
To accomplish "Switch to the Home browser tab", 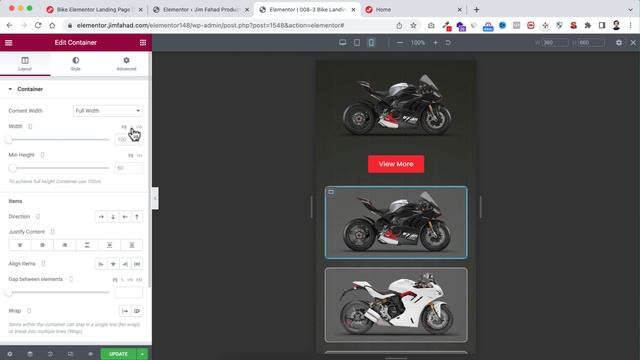I will click(412, 9).
